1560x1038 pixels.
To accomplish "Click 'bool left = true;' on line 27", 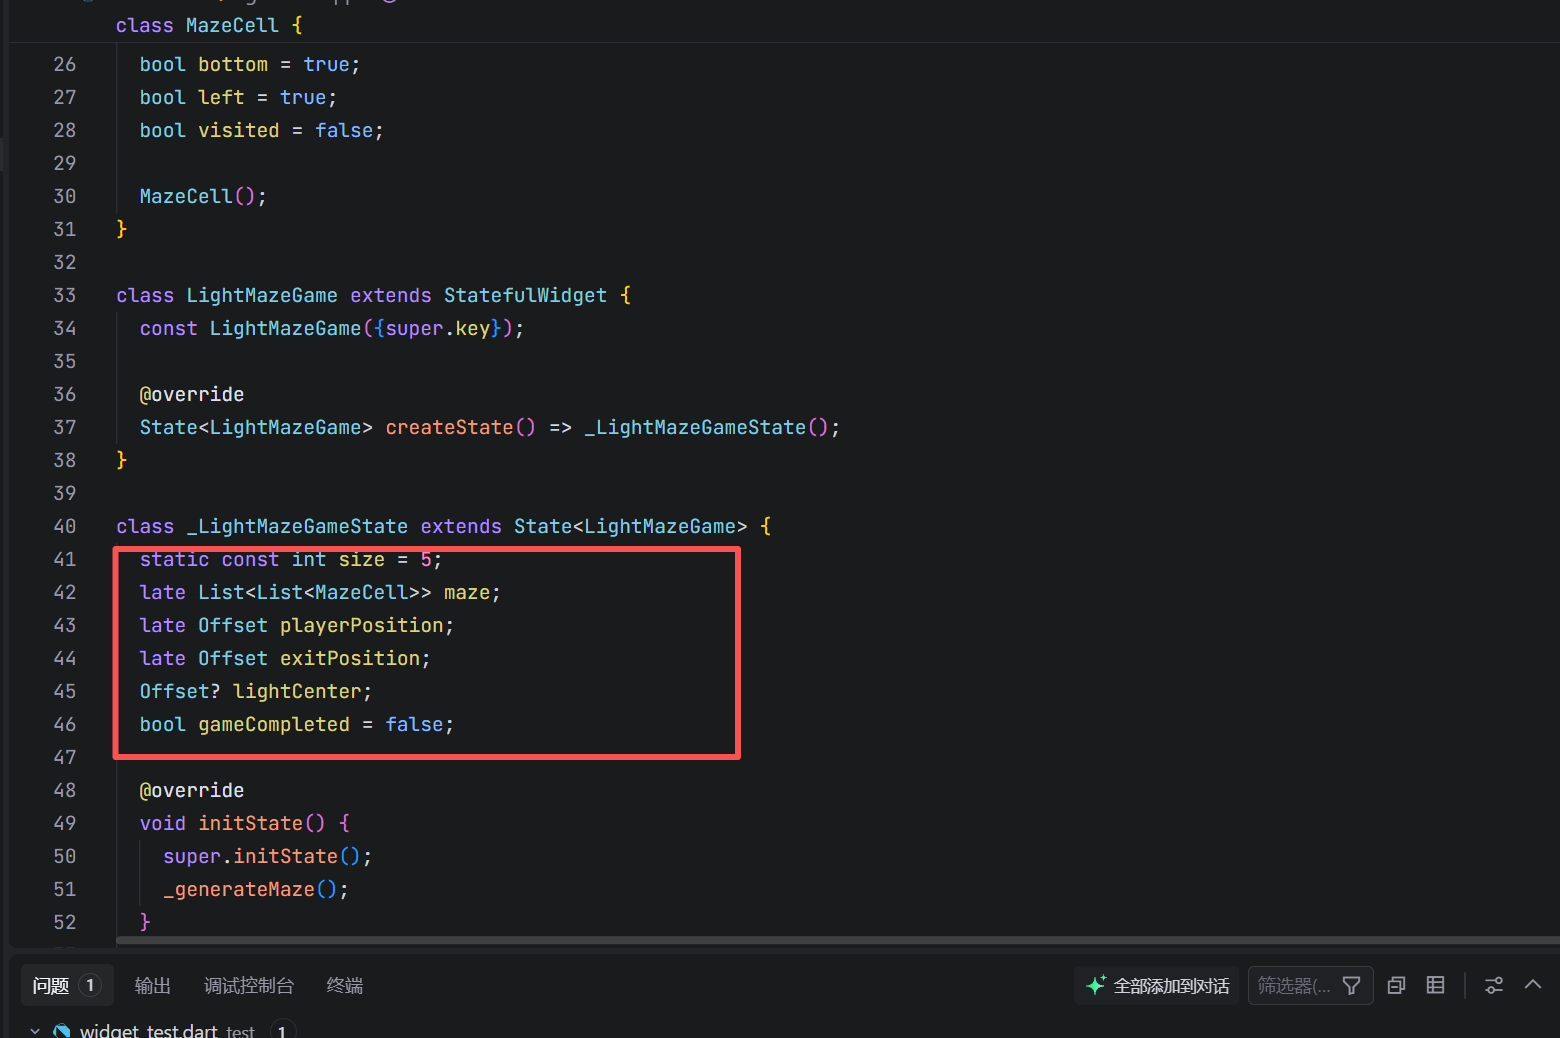I will click(238, 97).
